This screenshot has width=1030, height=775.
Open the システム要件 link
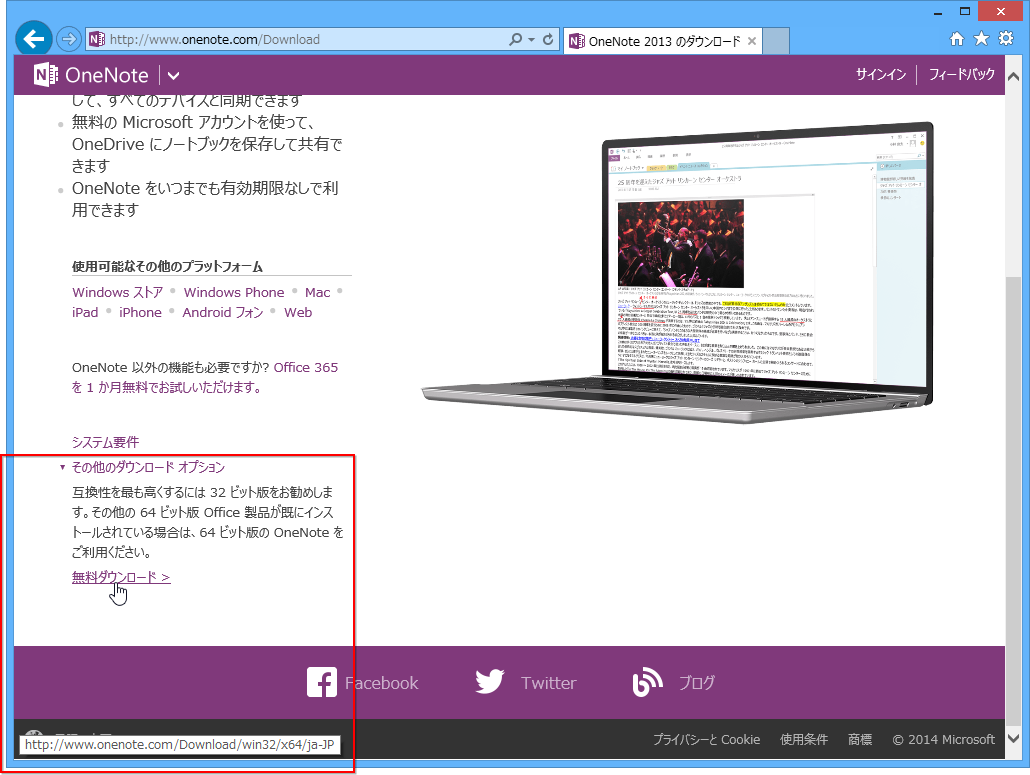105,441
